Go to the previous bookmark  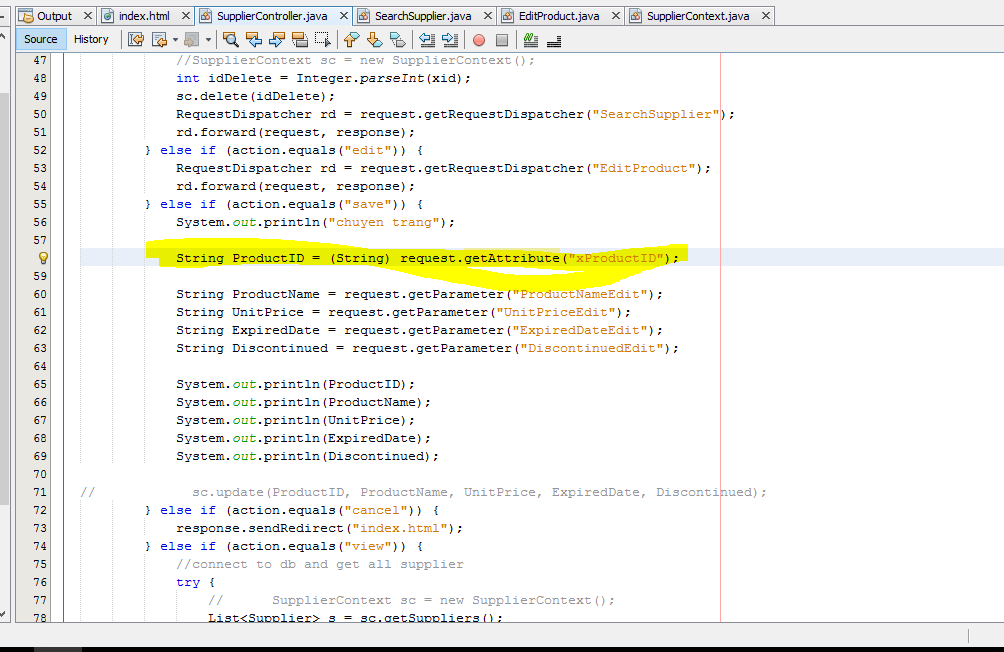[x=351, y=40]
